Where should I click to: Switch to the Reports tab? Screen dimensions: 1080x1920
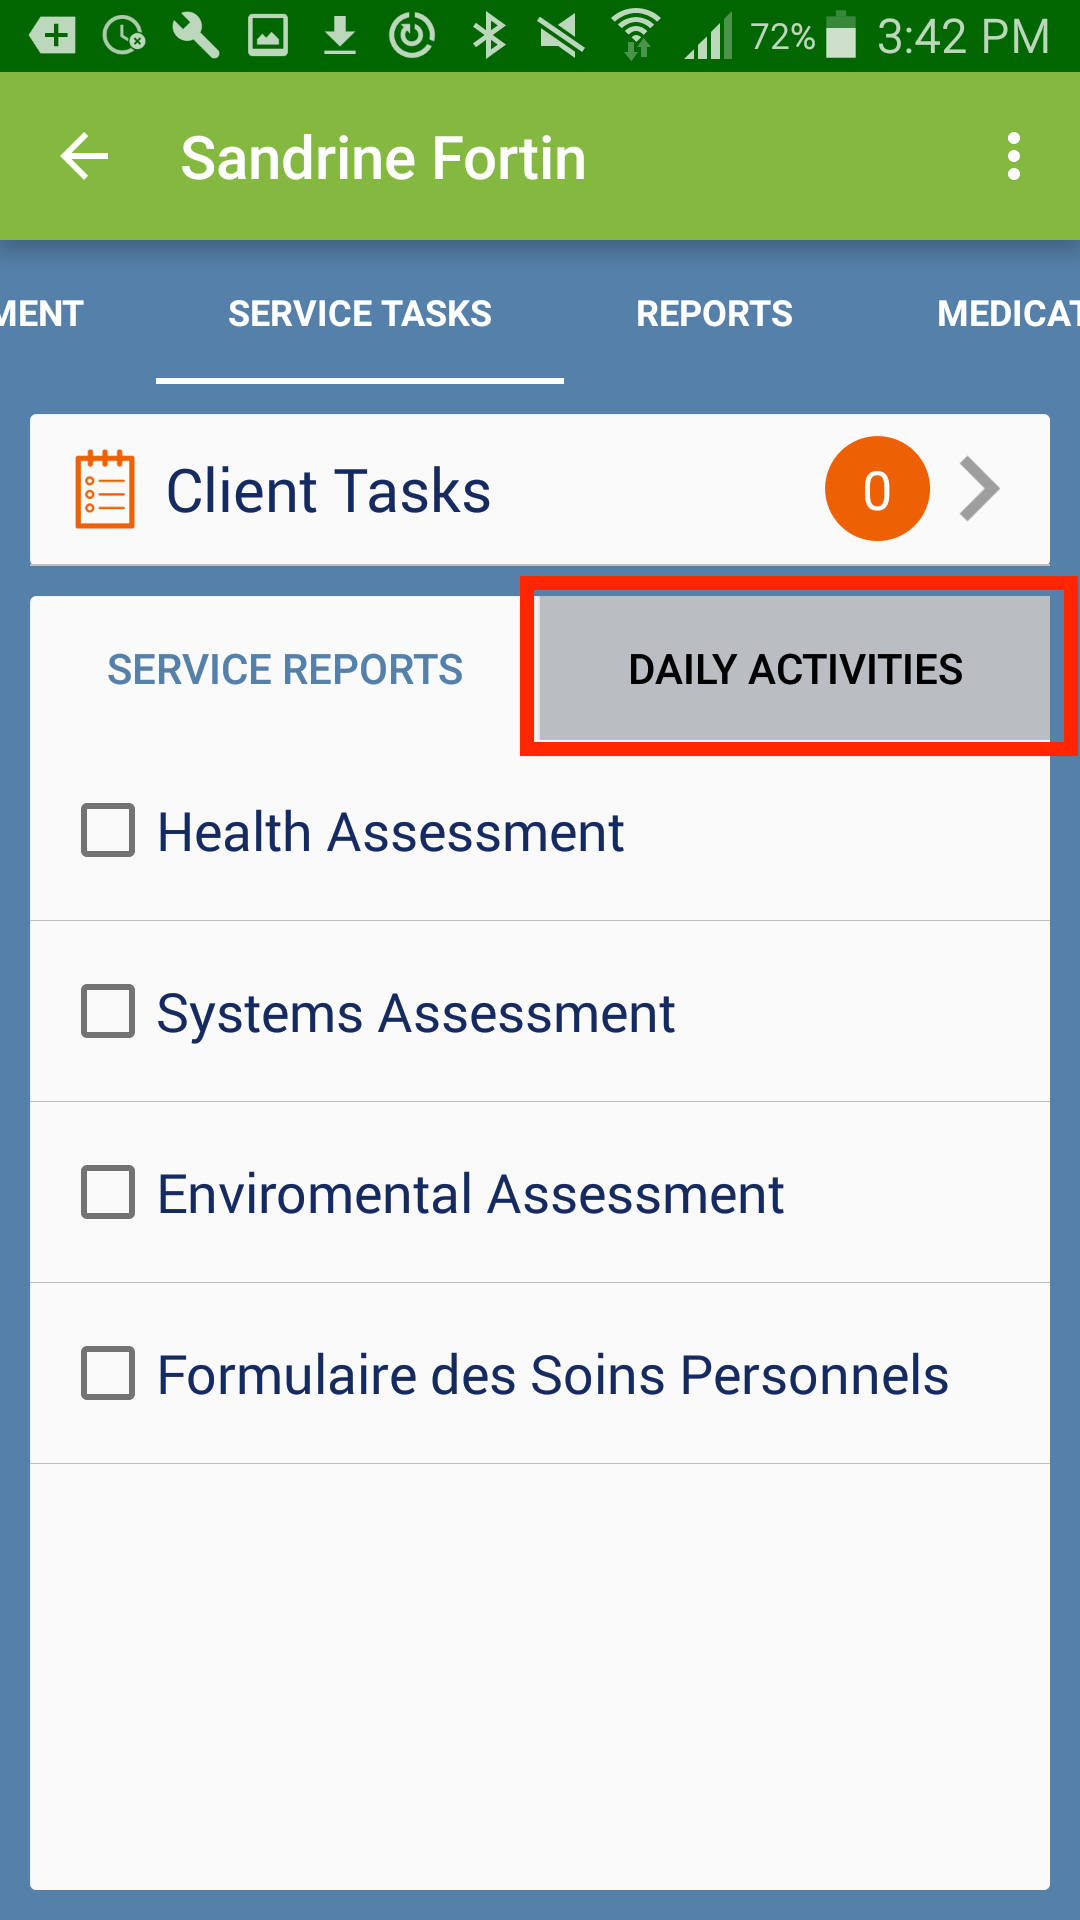tap(714, 314)
